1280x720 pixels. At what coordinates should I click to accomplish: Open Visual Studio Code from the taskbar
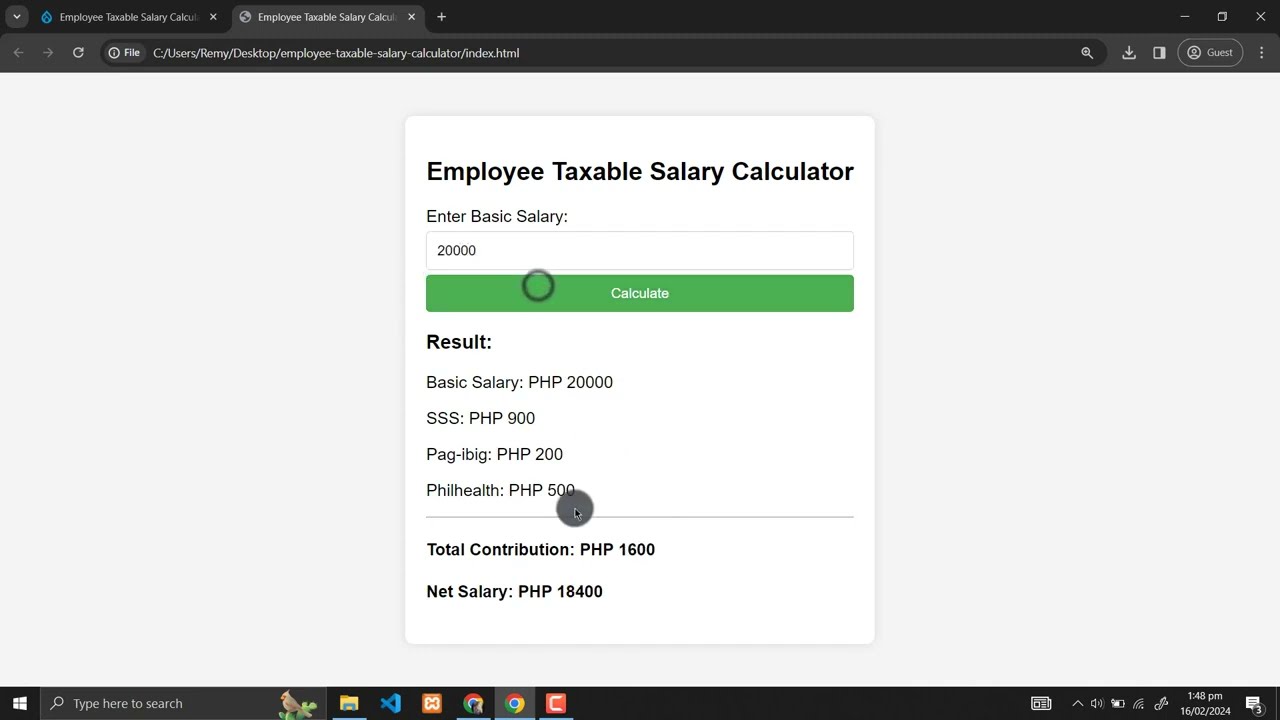390,704
